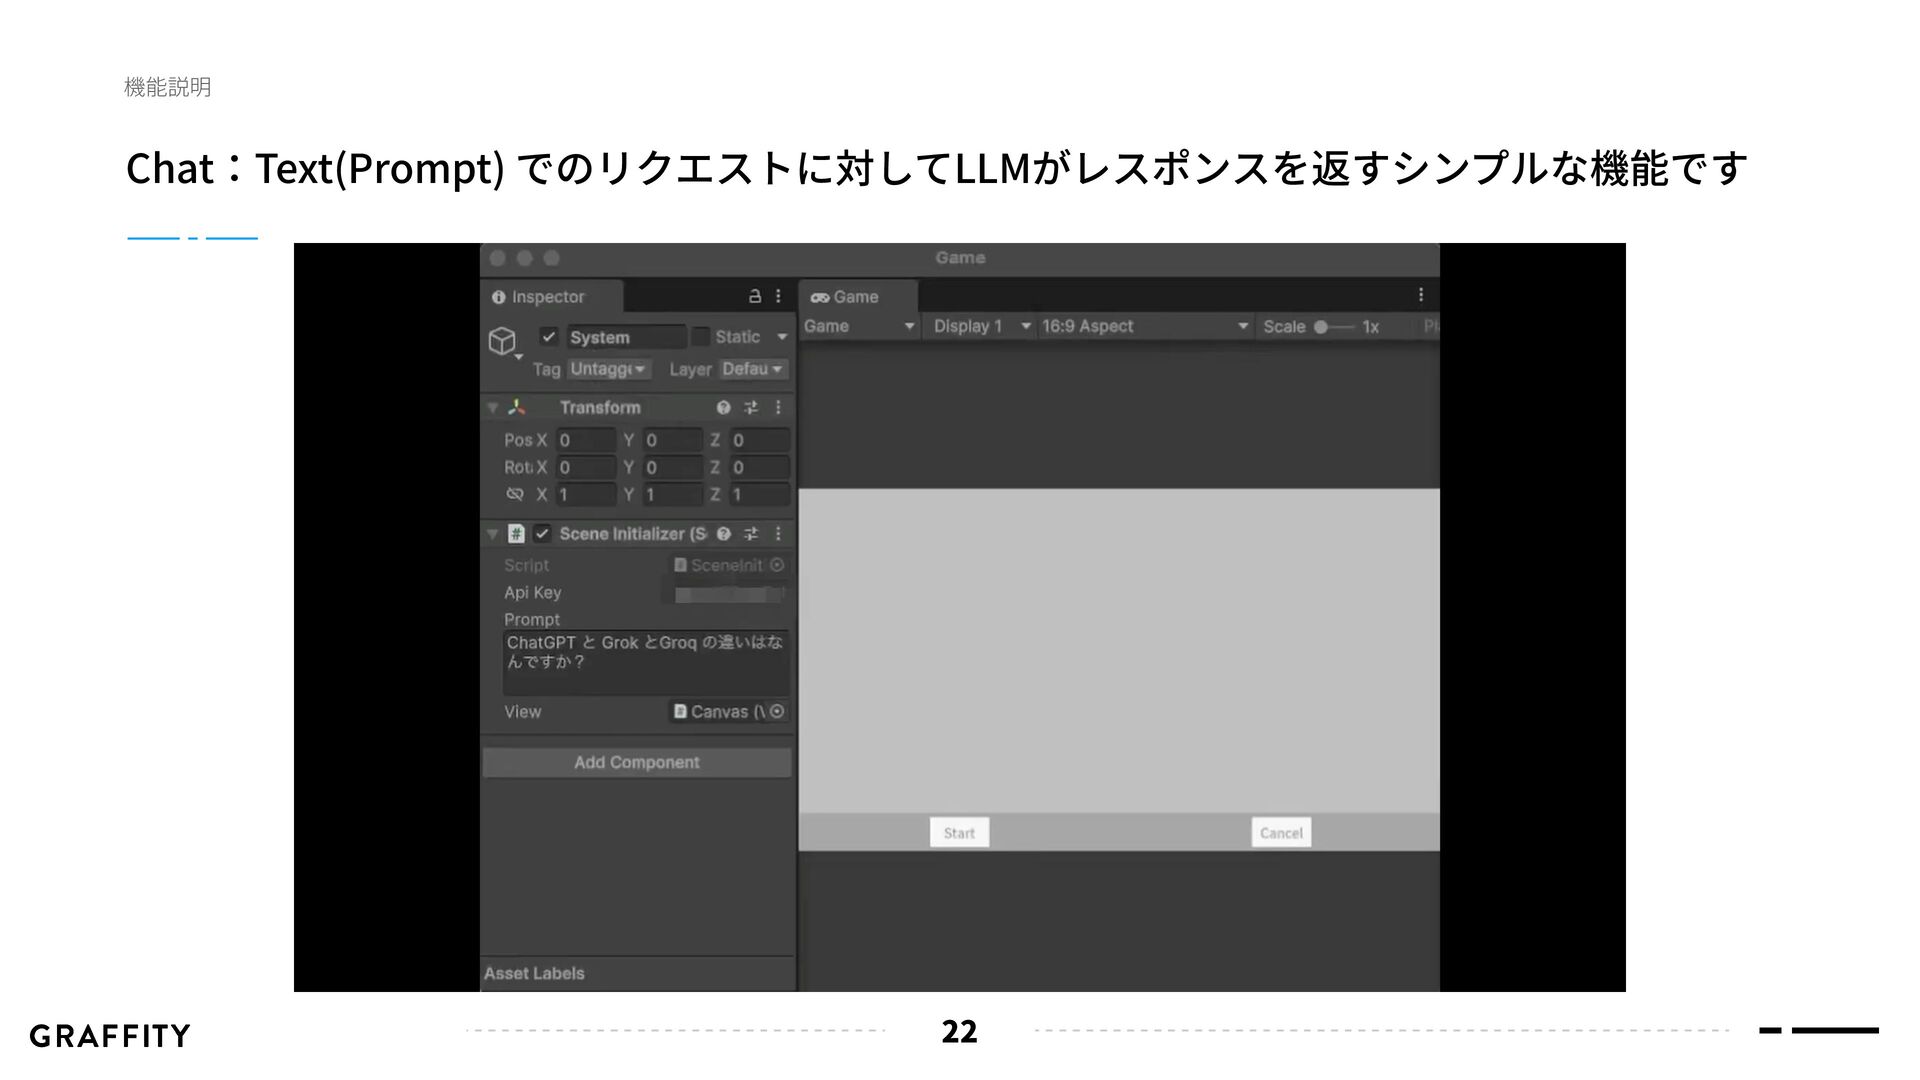Image resolution: width=1920 pixels, height=1080 pixels.
Task: Click the GameObject cube icon
Action: pyautogui.click(x=502, y=341)
